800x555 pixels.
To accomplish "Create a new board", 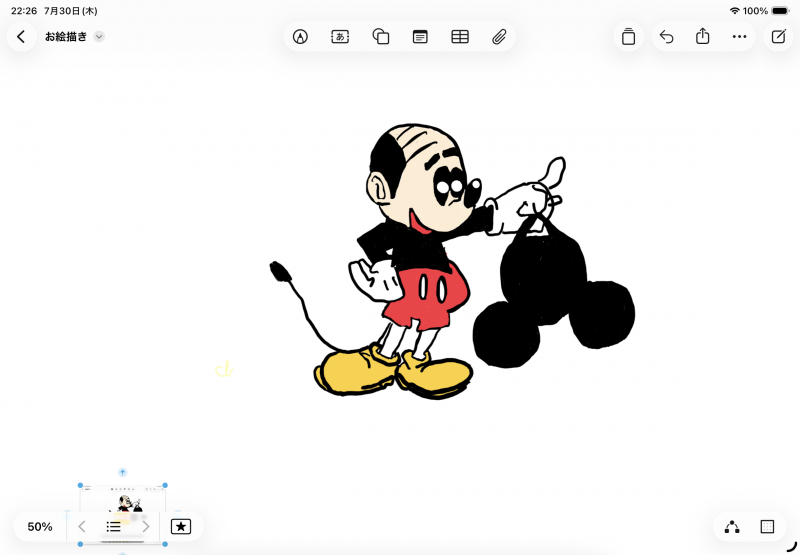I will coord(779,37).
